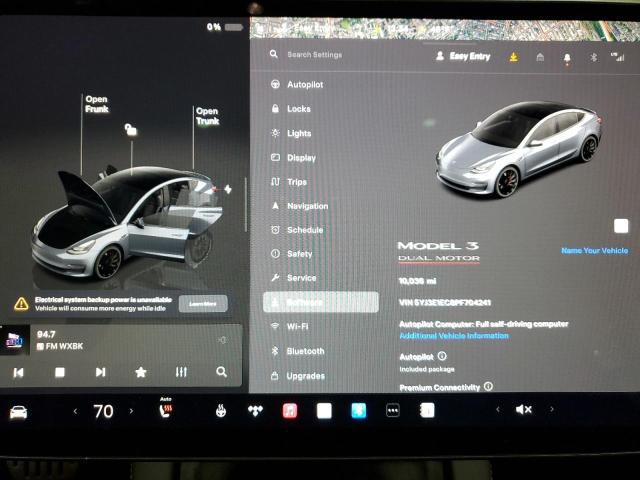Open the Locks settings menu
The width and height of the screenshot is (640, 480).
[291, 109]
